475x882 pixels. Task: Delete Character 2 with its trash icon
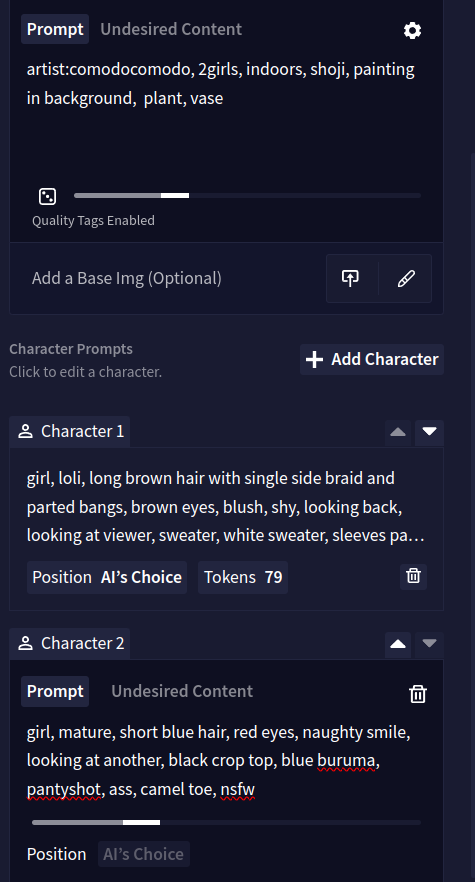[418, 694]
